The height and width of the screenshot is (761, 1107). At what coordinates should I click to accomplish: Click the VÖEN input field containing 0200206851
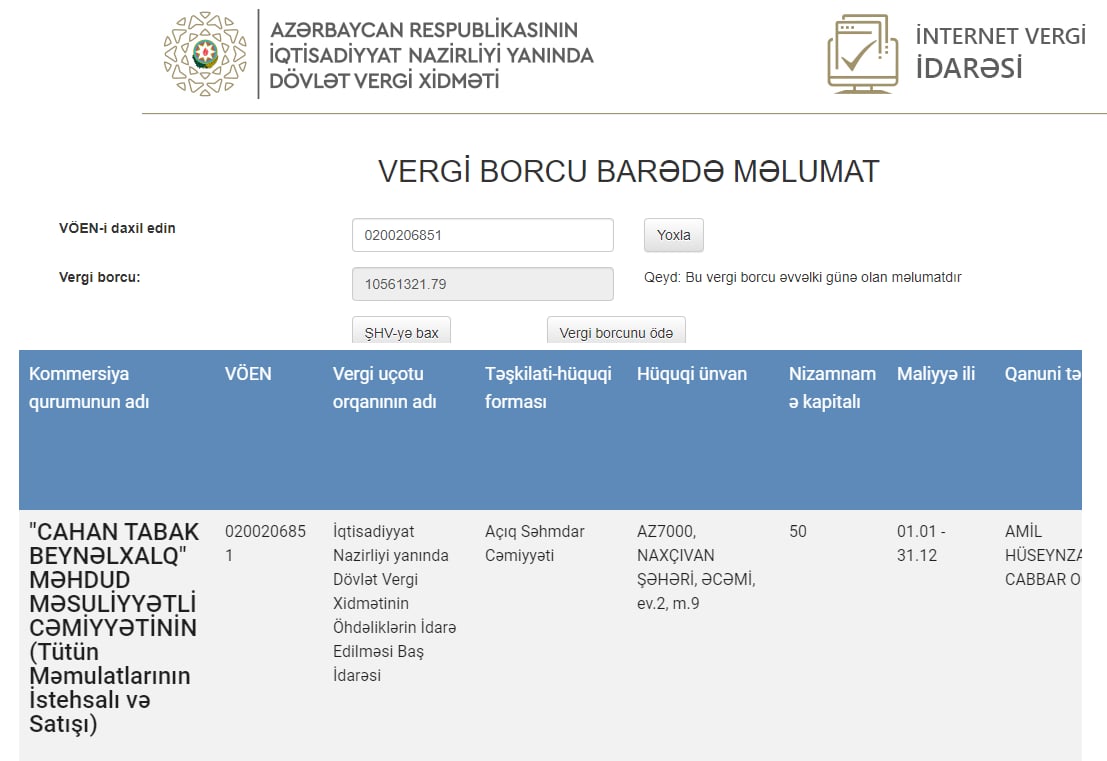tap(483, 235)
